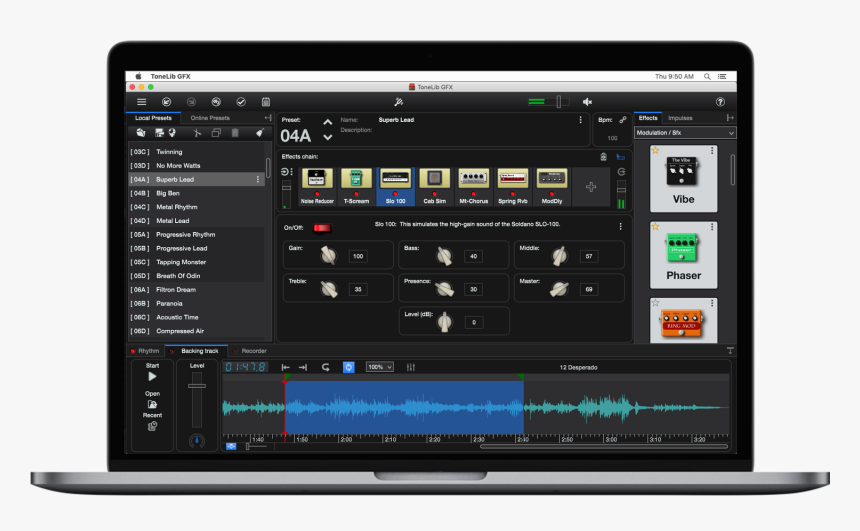Collapse the presets panel with arrow icon
This screenshot has height=531, width=860.
[268, 118]
